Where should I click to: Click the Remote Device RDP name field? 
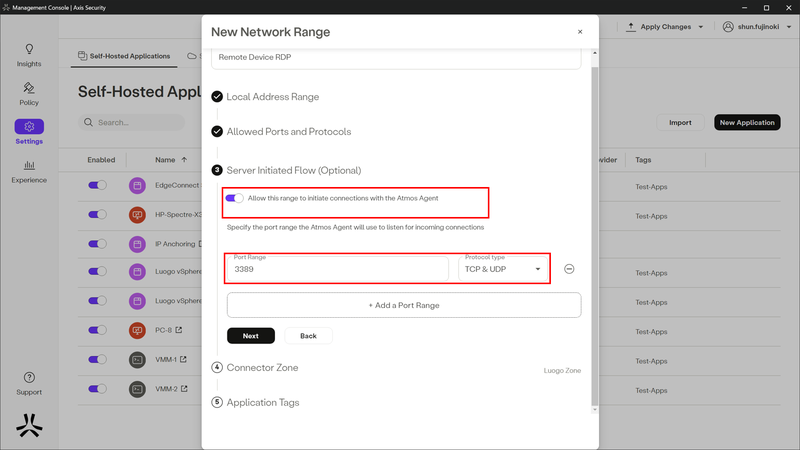pyautogui.click(x=396, y=58)
